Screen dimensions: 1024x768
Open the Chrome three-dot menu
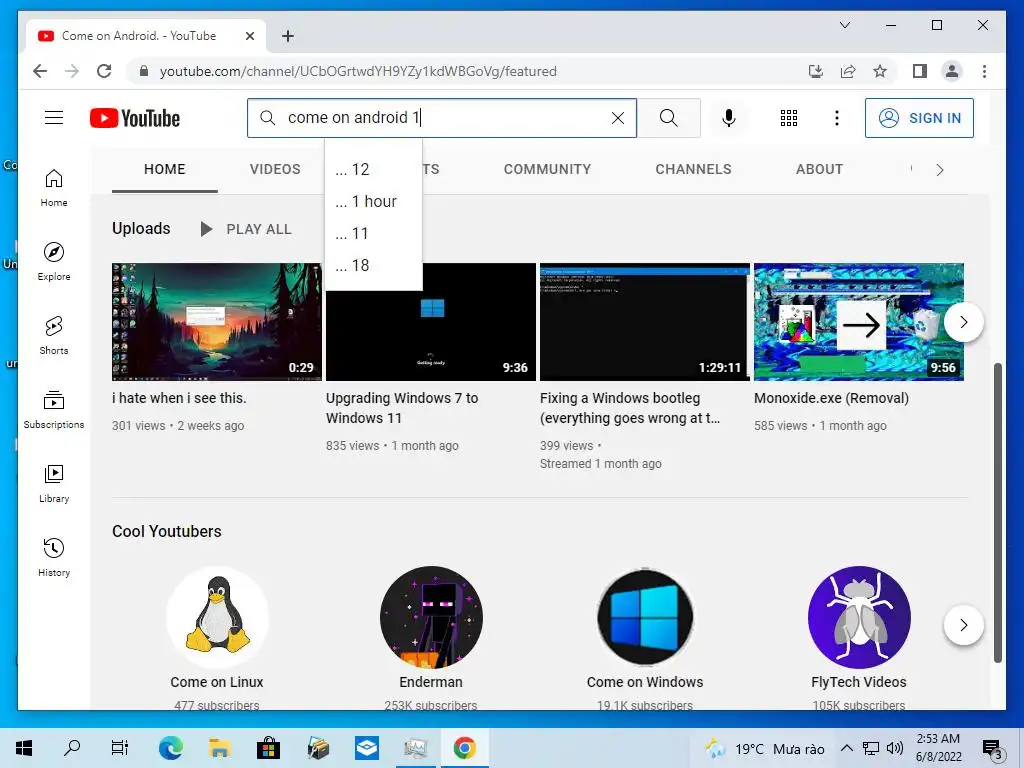pyautogui.click(x=984, y=71)
